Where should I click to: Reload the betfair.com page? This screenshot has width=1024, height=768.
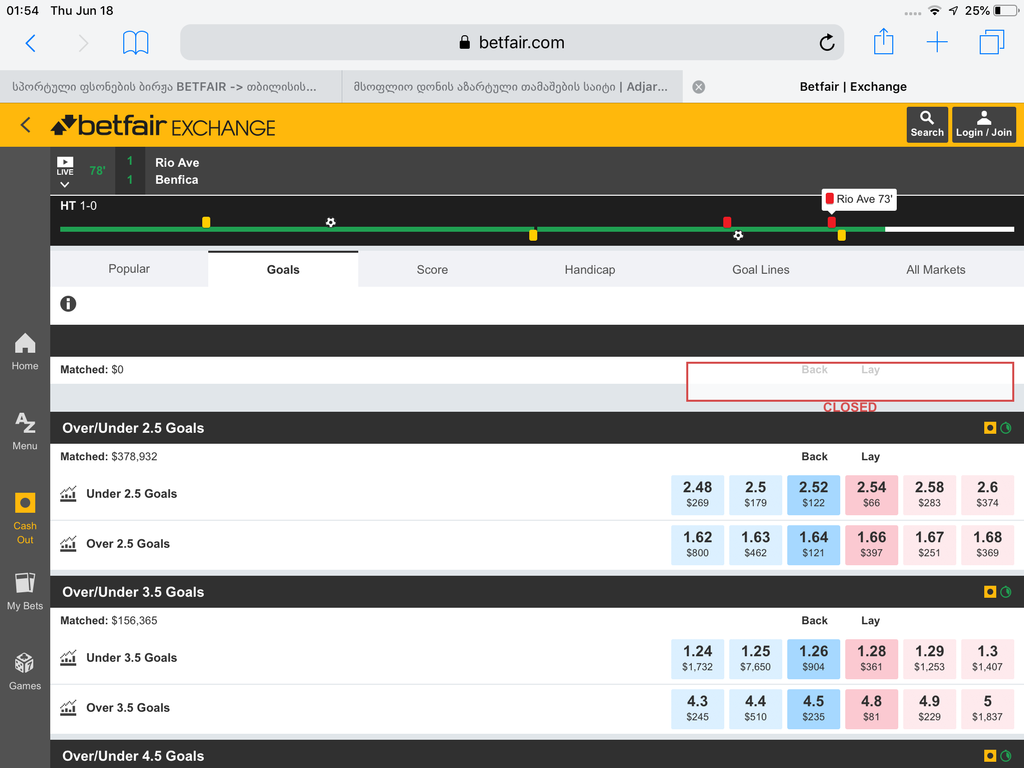827,43
